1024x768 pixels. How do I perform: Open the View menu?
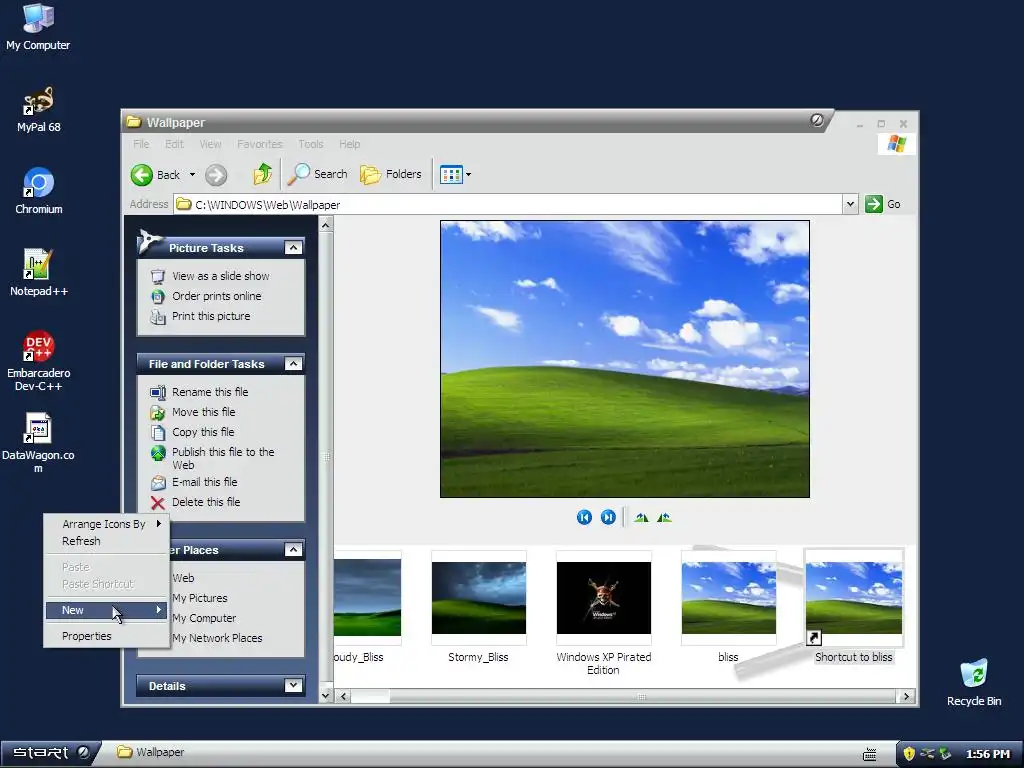point(210,144)
